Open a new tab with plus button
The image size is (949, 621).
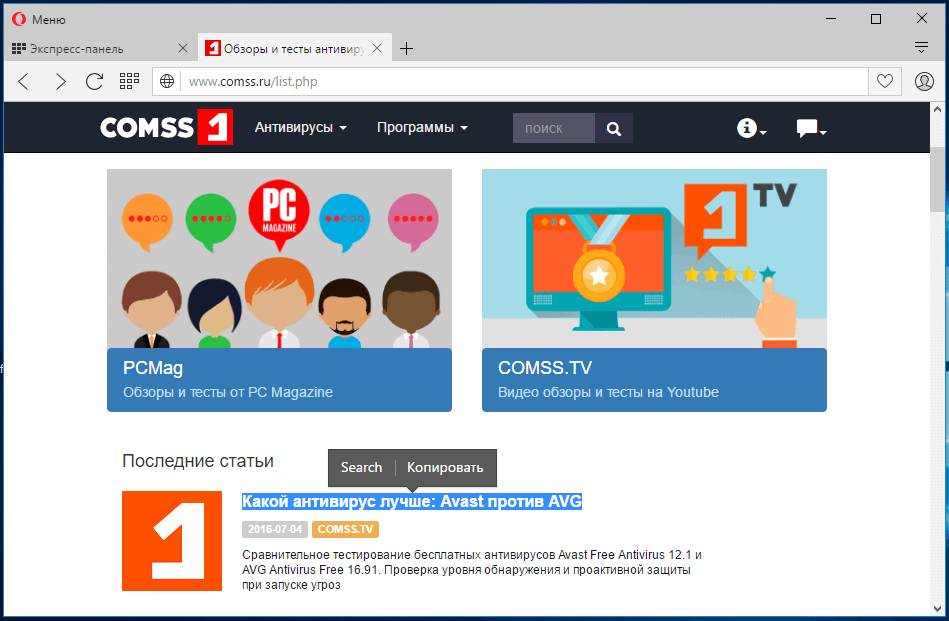[407, 48]
